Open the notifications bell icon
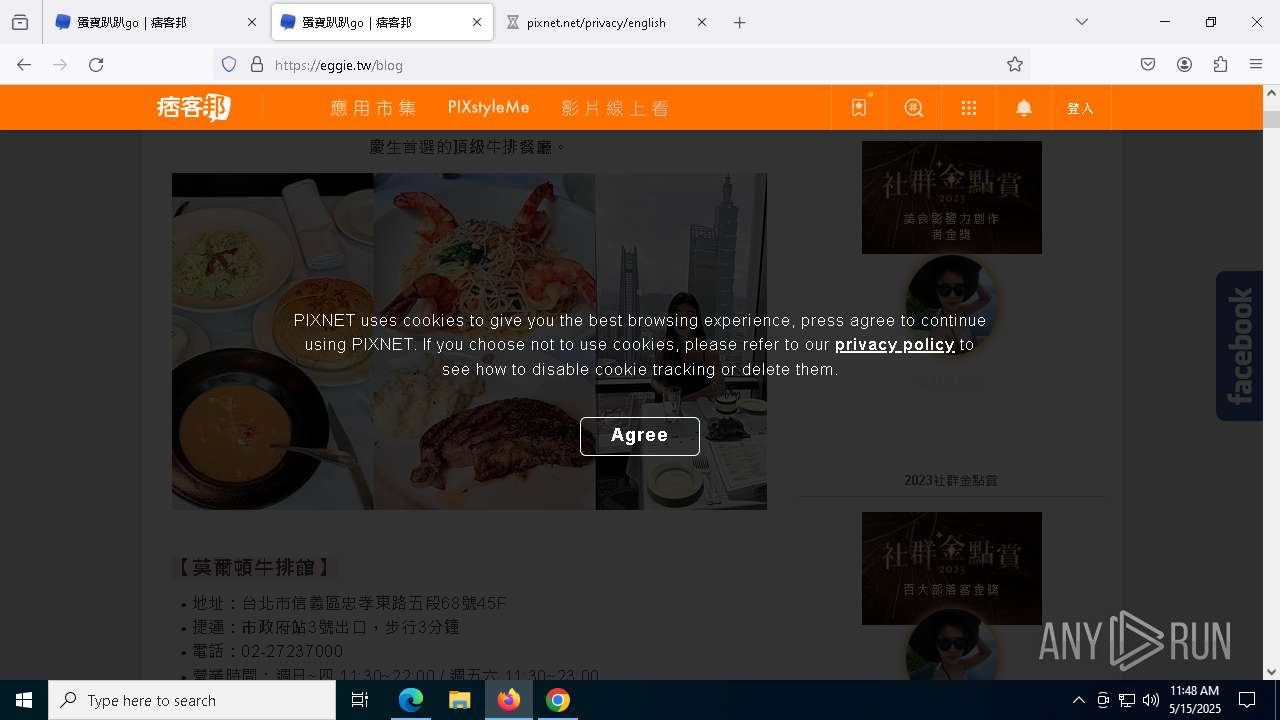 tap(1024, 108)
